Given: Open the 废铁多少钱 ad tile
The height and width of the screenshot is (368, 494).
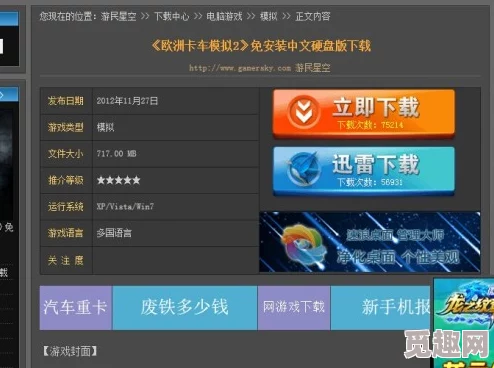Looking at the screenshot, I should [x=185, y=307].
